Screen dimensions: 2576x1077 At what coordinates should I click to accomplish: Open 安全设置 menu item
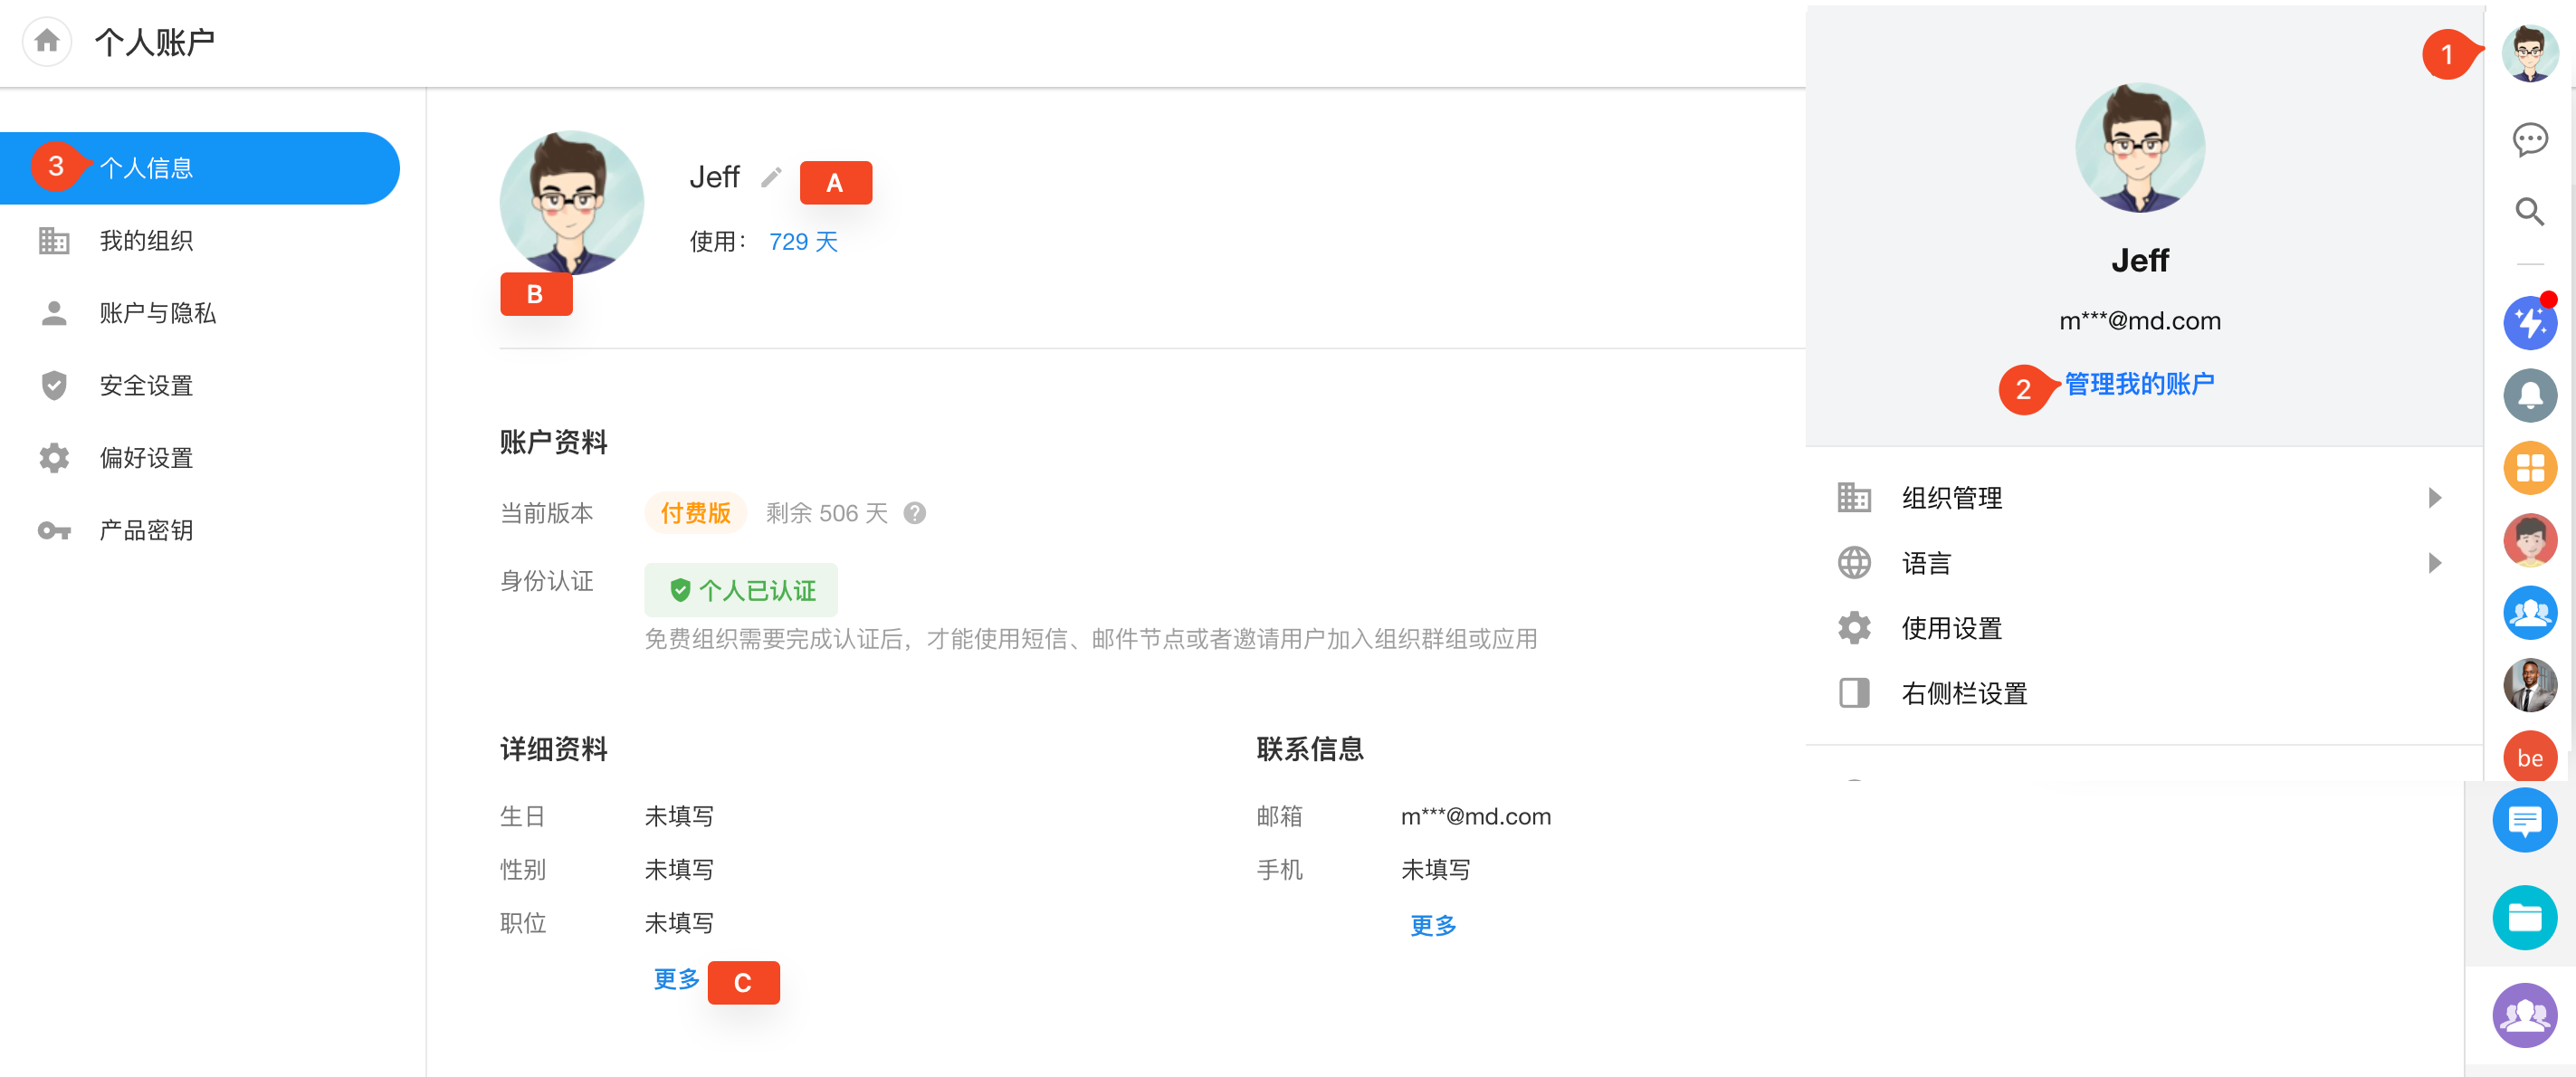[200, 385]
